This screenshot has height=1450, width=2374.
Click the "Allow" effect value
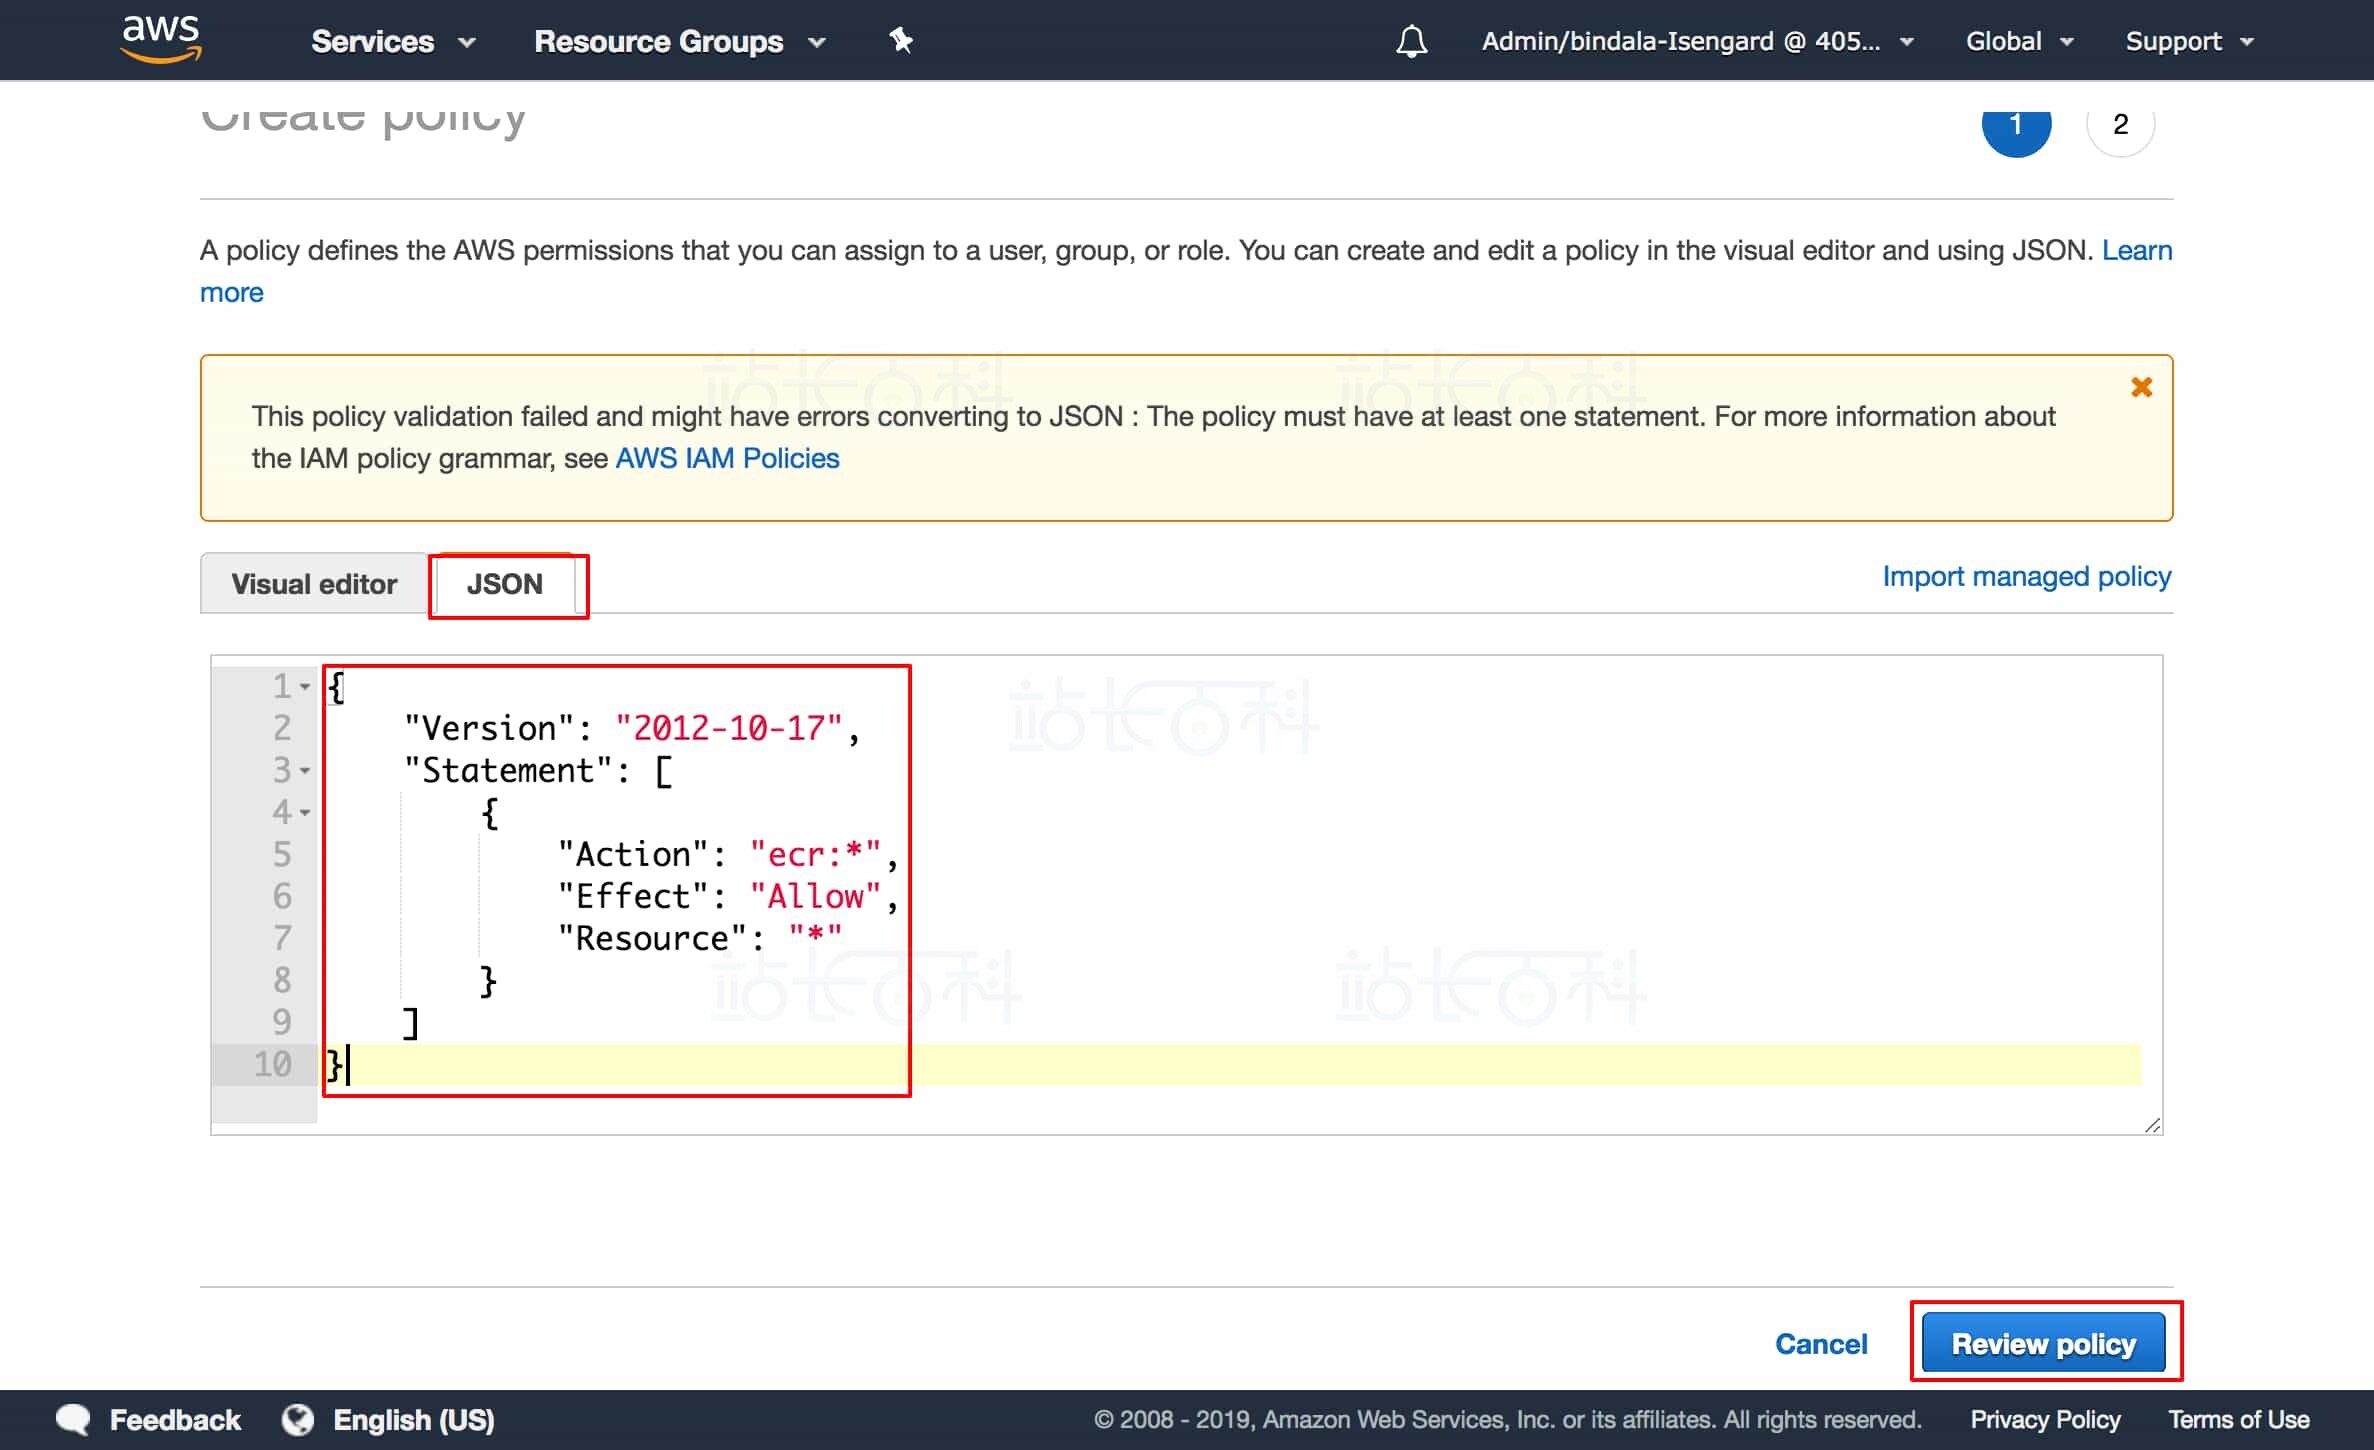pos(816,896)
